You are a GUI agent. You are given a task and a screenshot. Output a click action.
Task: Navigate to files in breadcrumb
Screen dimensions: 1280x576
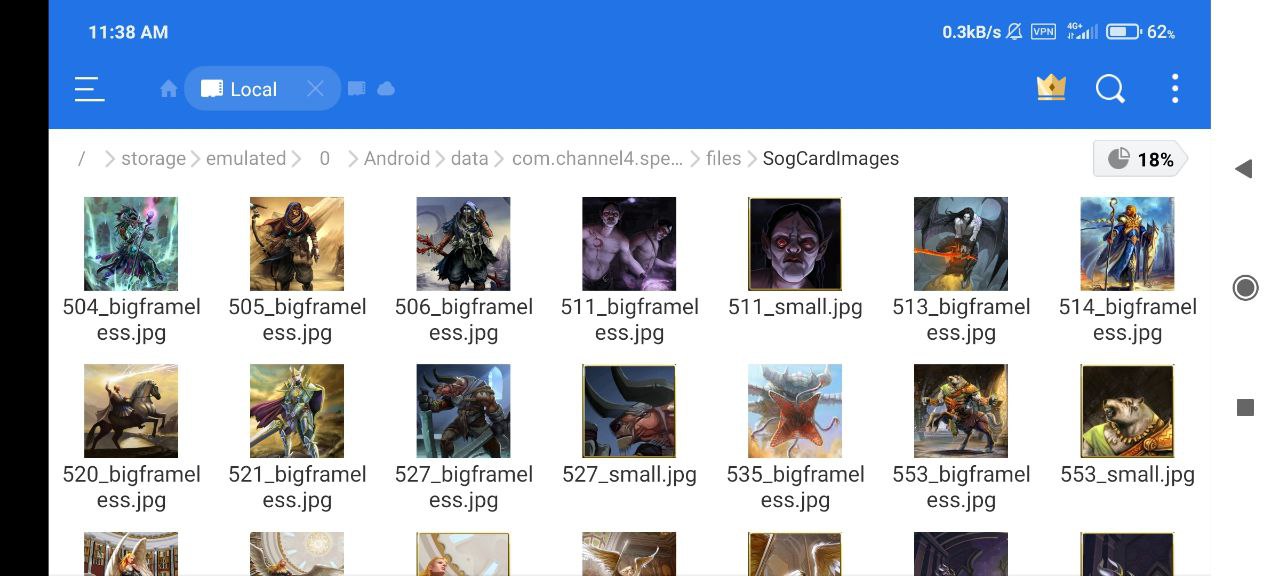[723, 158]
